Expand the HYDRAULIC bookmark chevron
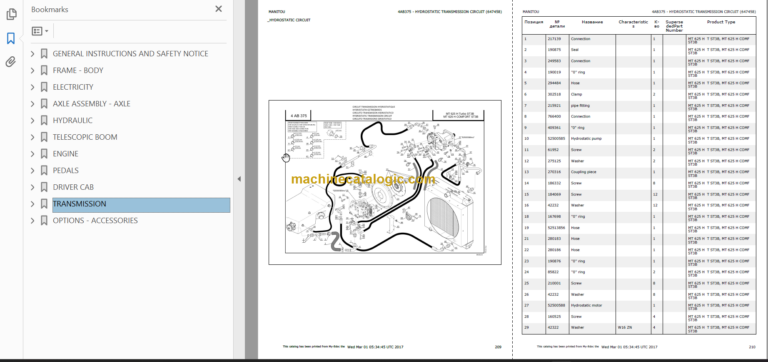The width and height of the screenshot is (768, 362). coord(33,121)
